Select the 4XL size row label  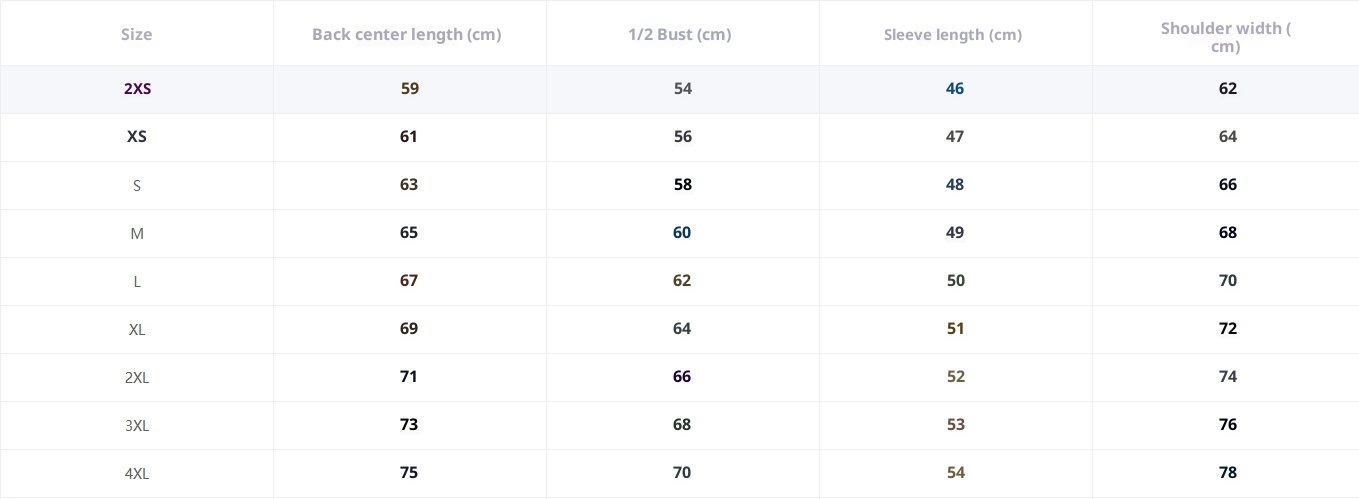pyautogui.click(x=137, y=474)
